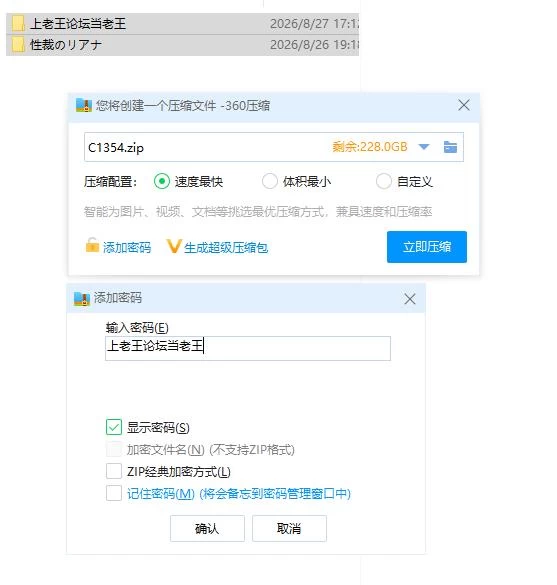The height and width of the screenshot is (585, 557).
Task: Start compression with 立即压缩 button
Action: tap(427, 247)
